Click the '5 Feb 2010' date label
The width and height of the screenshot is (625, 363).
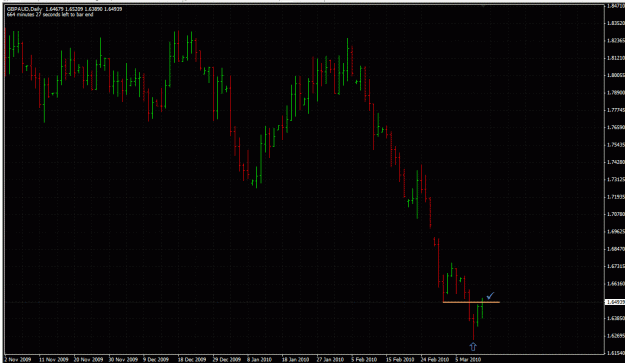(364, 359)
